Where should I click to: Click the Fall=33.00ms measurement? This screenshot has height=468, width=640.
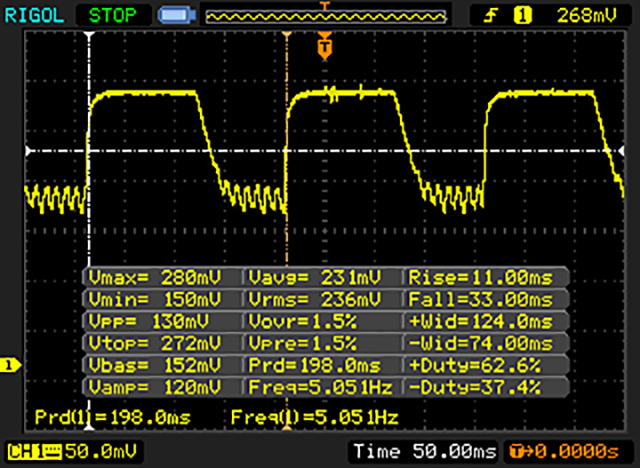point(480,300)
